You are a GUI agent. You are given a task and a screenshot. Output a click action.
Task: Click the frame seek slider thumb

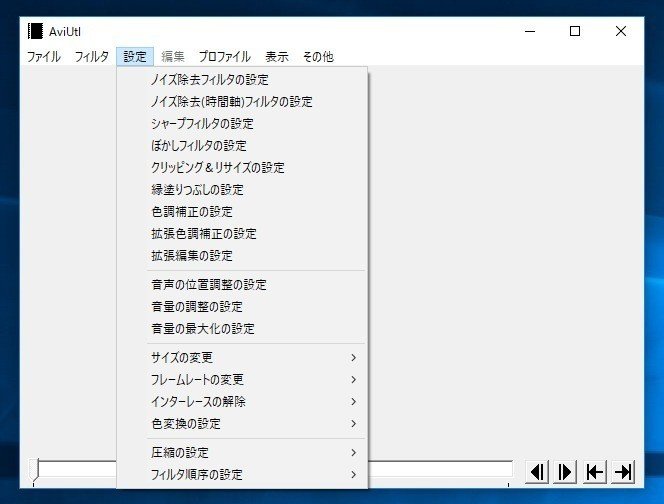[x=33, y=470]
